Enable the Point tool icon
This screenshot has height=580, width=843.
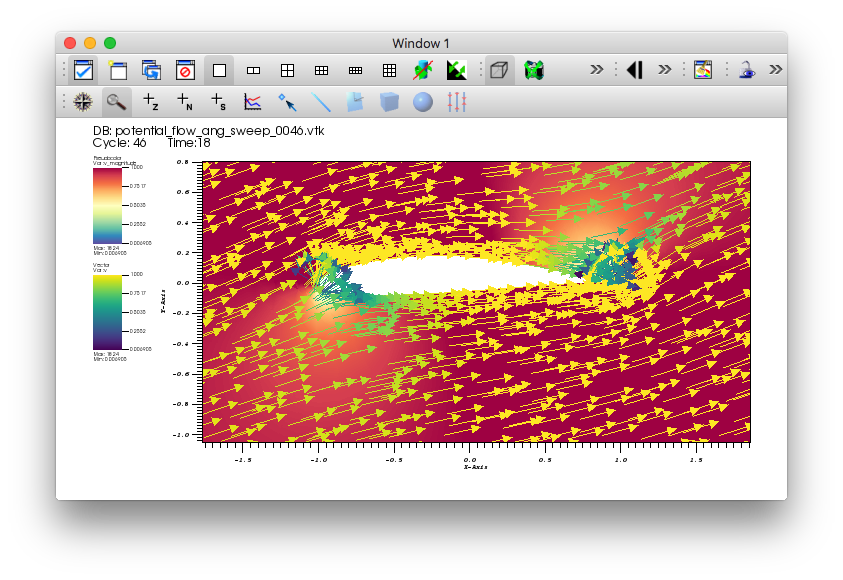coord(287,102)
